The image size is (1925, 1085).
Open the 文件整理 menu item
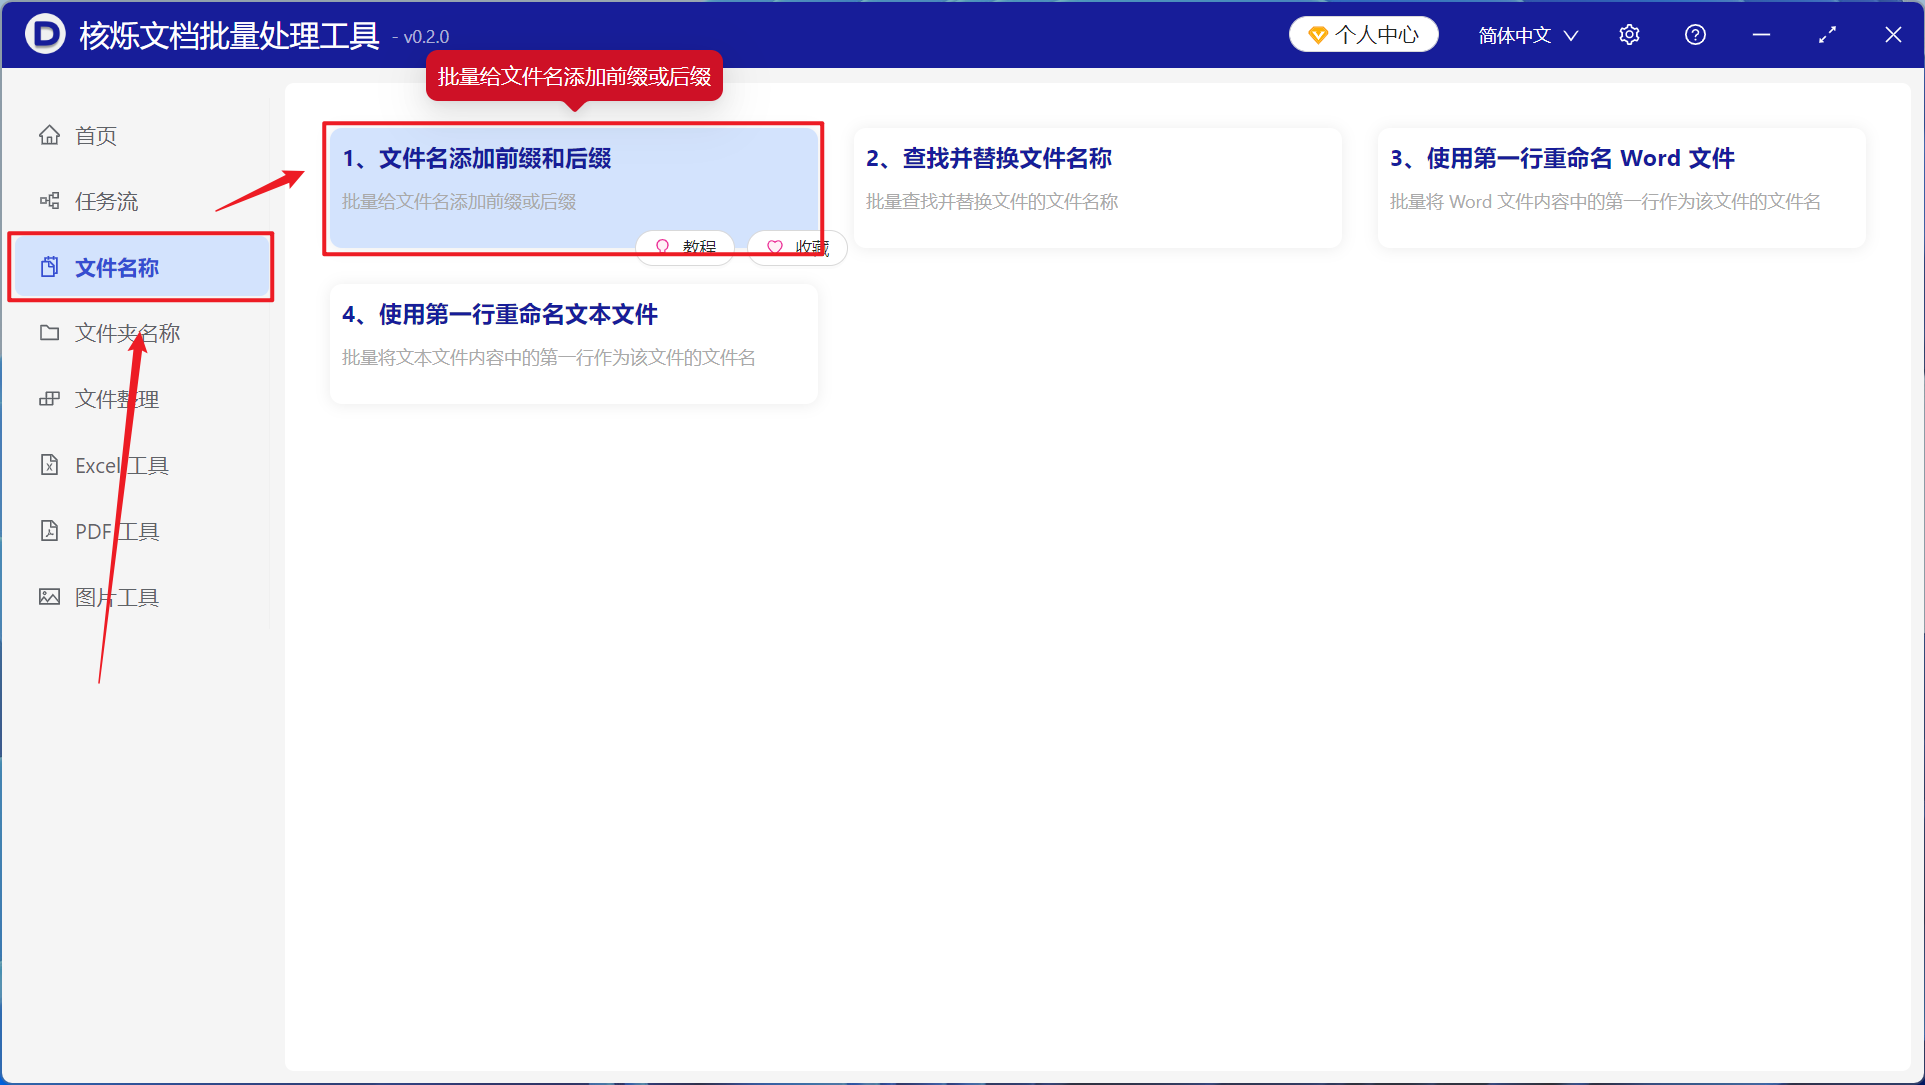point(141,399)
